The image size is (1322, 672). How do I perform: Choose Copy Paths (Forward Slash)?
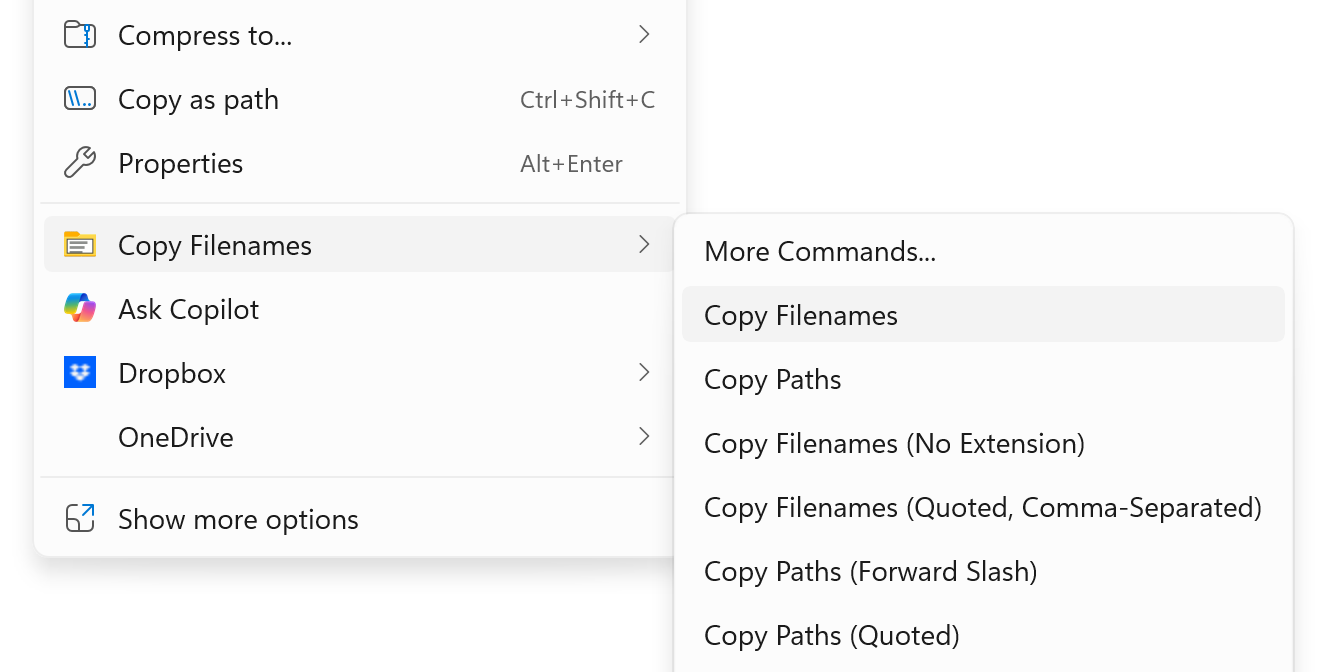pos(870,571)
